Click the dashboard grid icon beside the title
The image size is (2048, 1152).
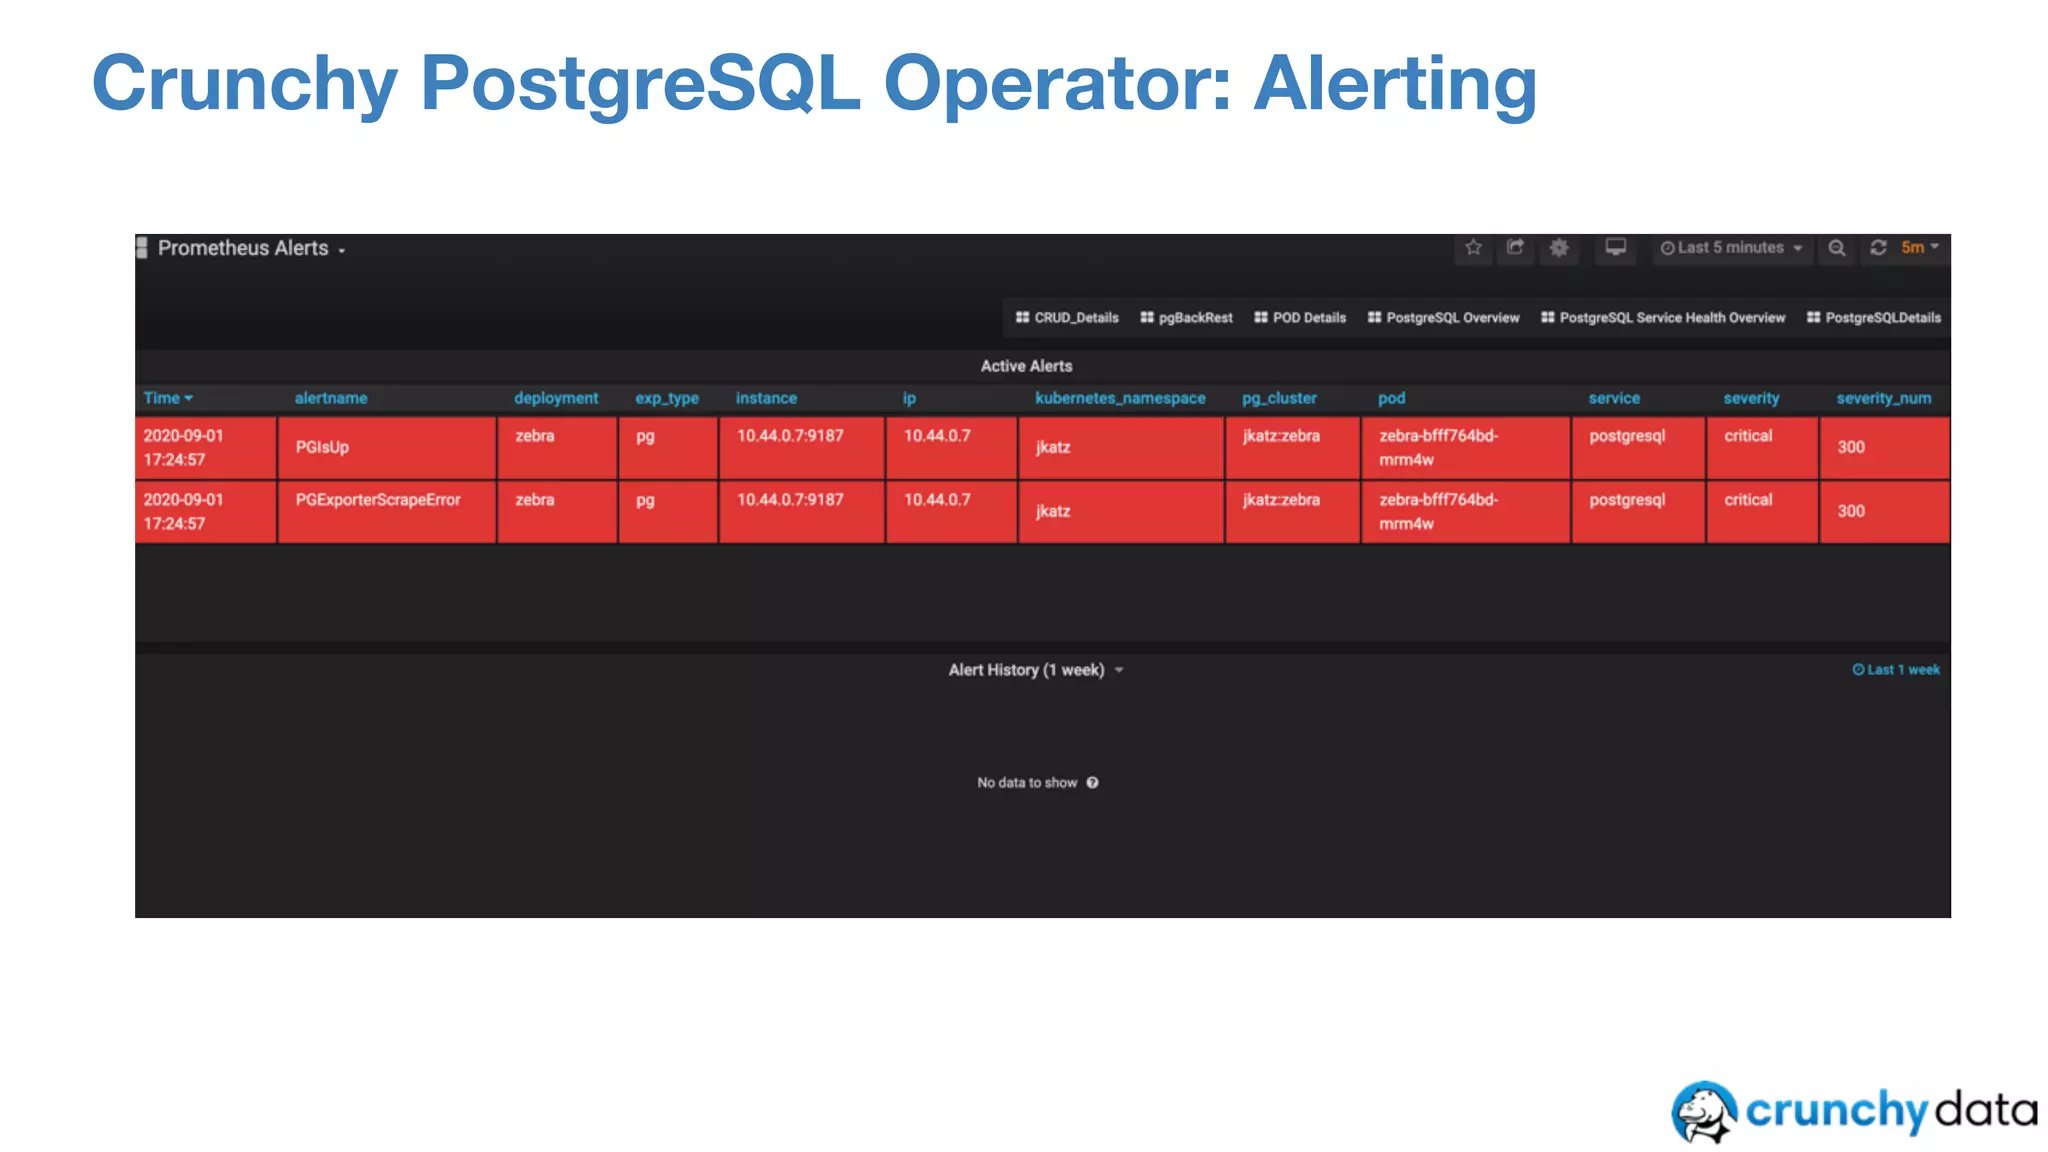click(x=142, y=248)
